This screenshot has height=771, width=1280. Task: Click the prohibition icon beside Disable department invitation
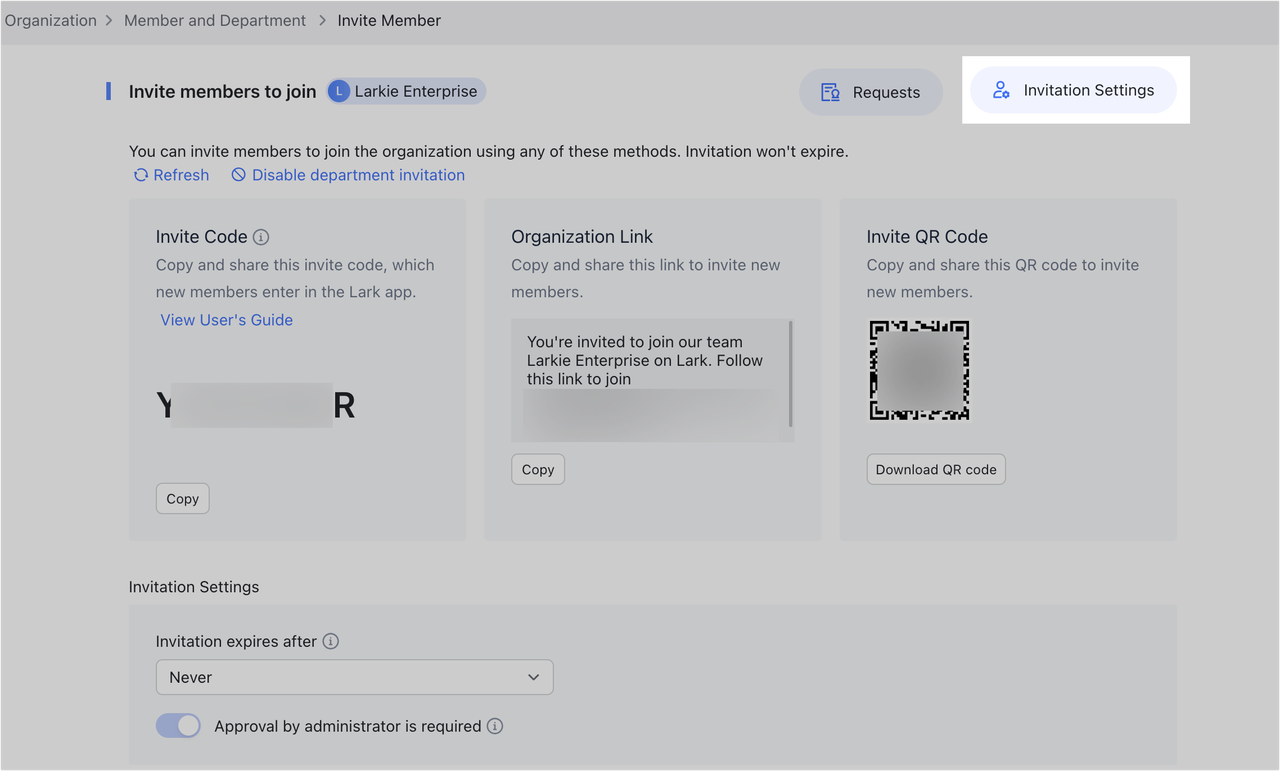(x=238, y=174)
